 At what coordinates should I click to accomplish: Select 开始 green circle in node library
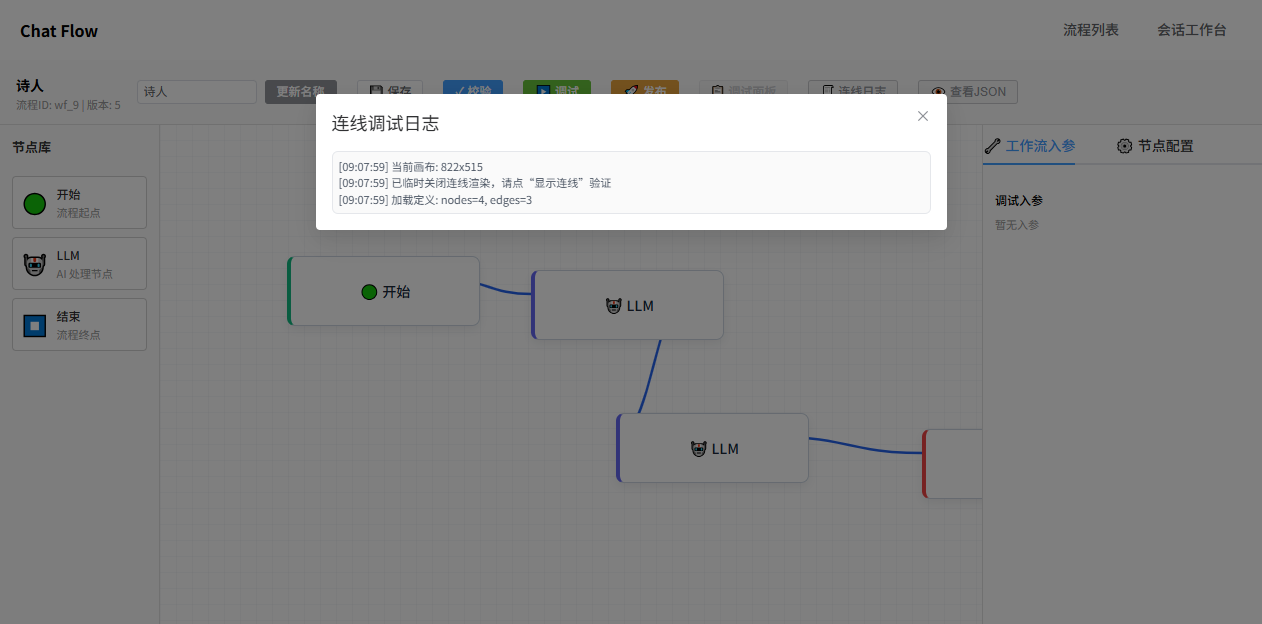(79, 202)
